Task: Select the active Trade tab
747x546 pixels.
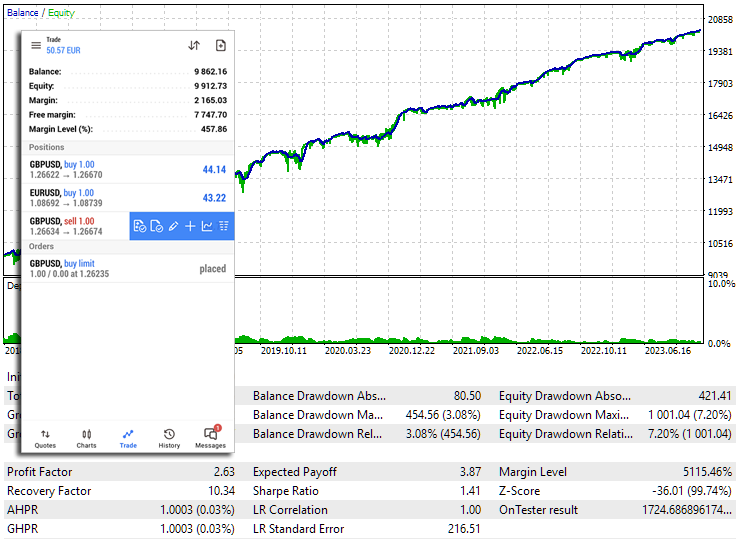Action: pos(128,438)
